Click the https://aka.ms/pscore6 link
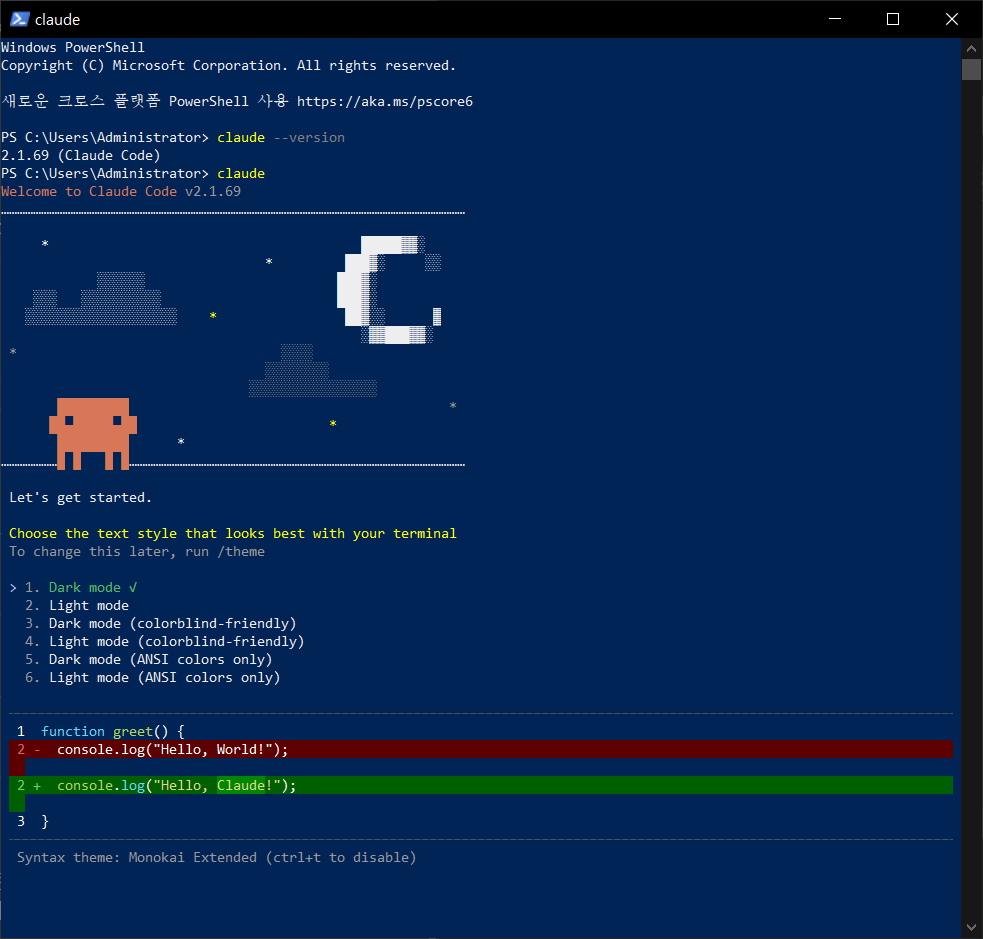Screen dimensions: 983x939 (x=384, y=102)
